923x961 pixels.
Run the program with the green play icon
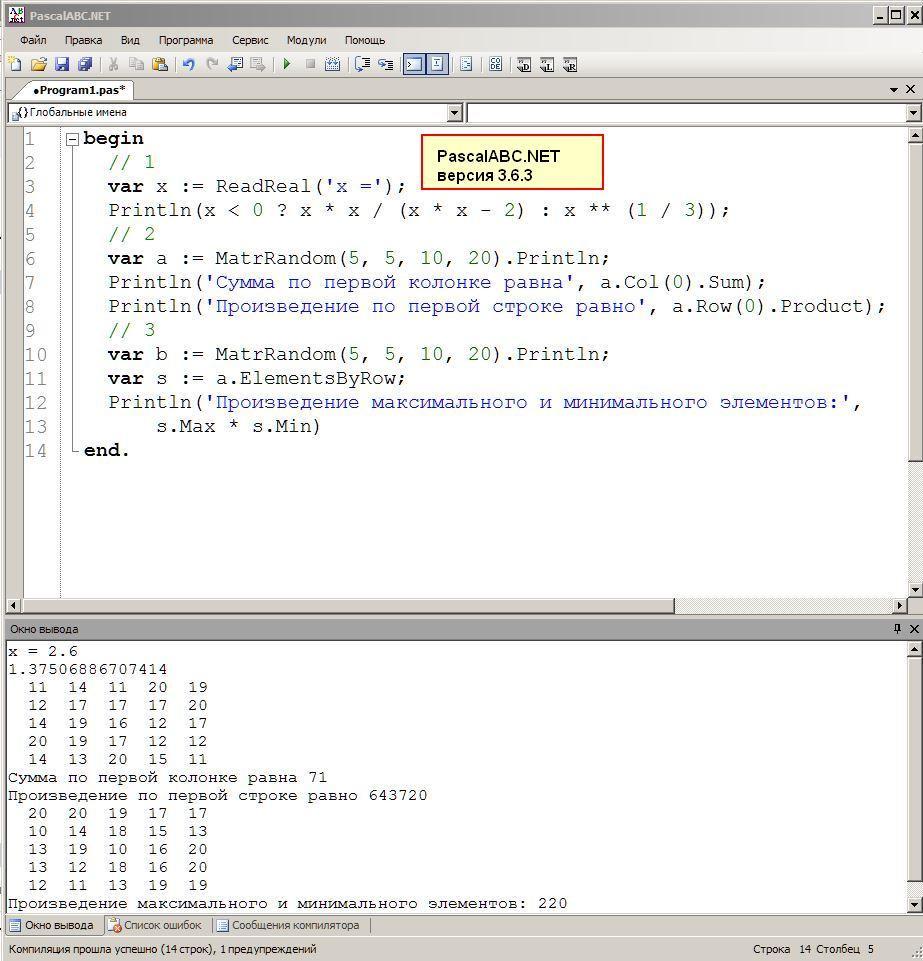287,65
